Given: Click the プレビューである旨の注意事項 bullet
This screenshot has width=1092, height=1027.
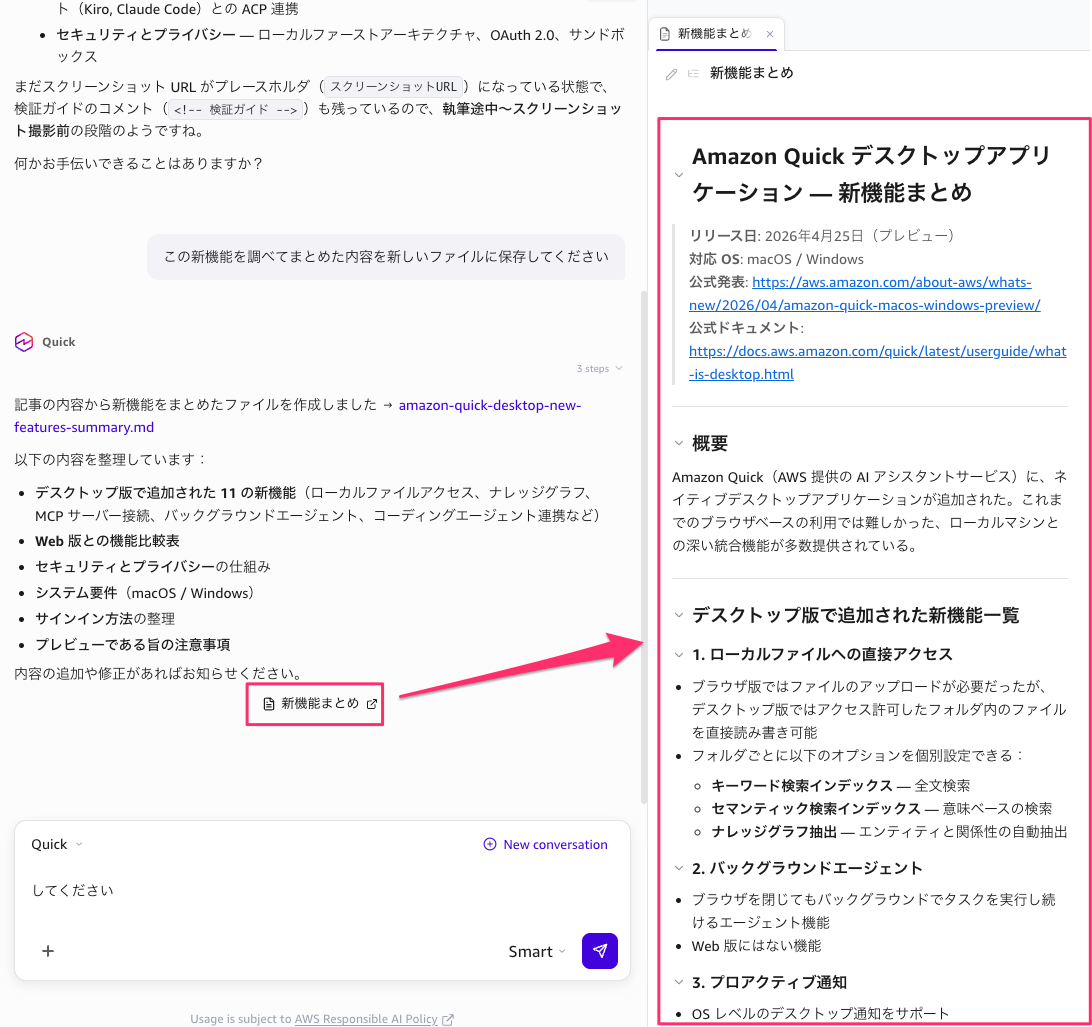Looking at the screenshot, I should [x=132, y=645].
